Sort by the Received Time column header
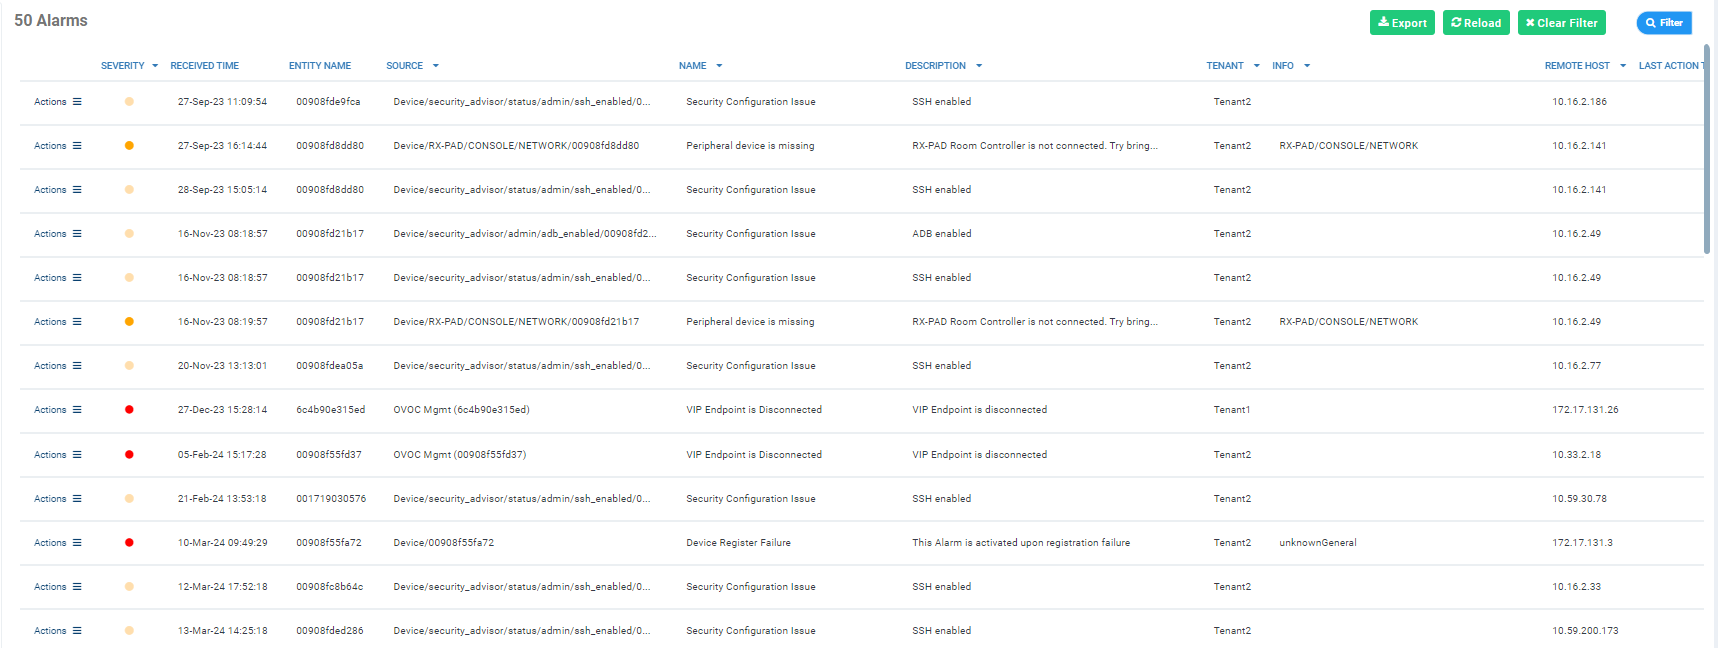The height and width of the screenshot is (648, 1718). click(204, 66)
